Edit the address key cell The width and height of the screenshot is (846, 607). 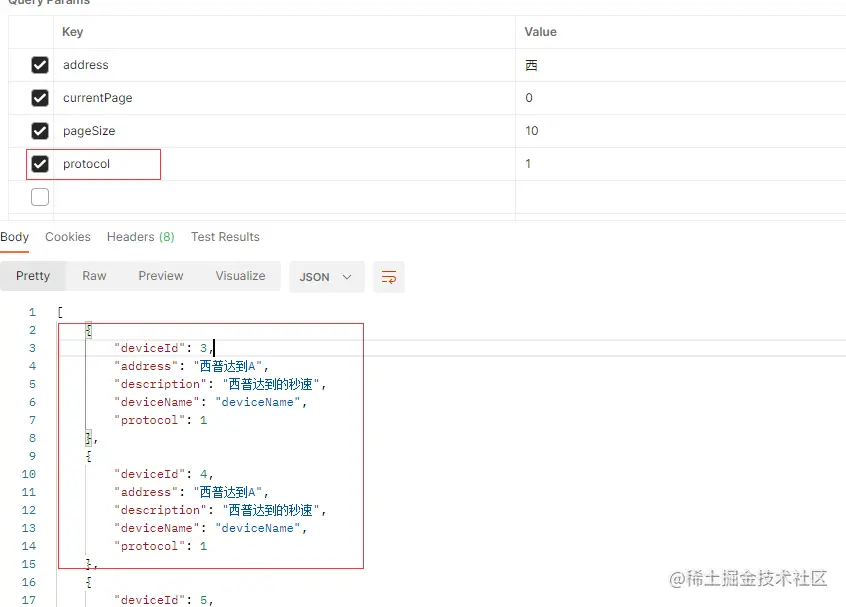point(284,65)
